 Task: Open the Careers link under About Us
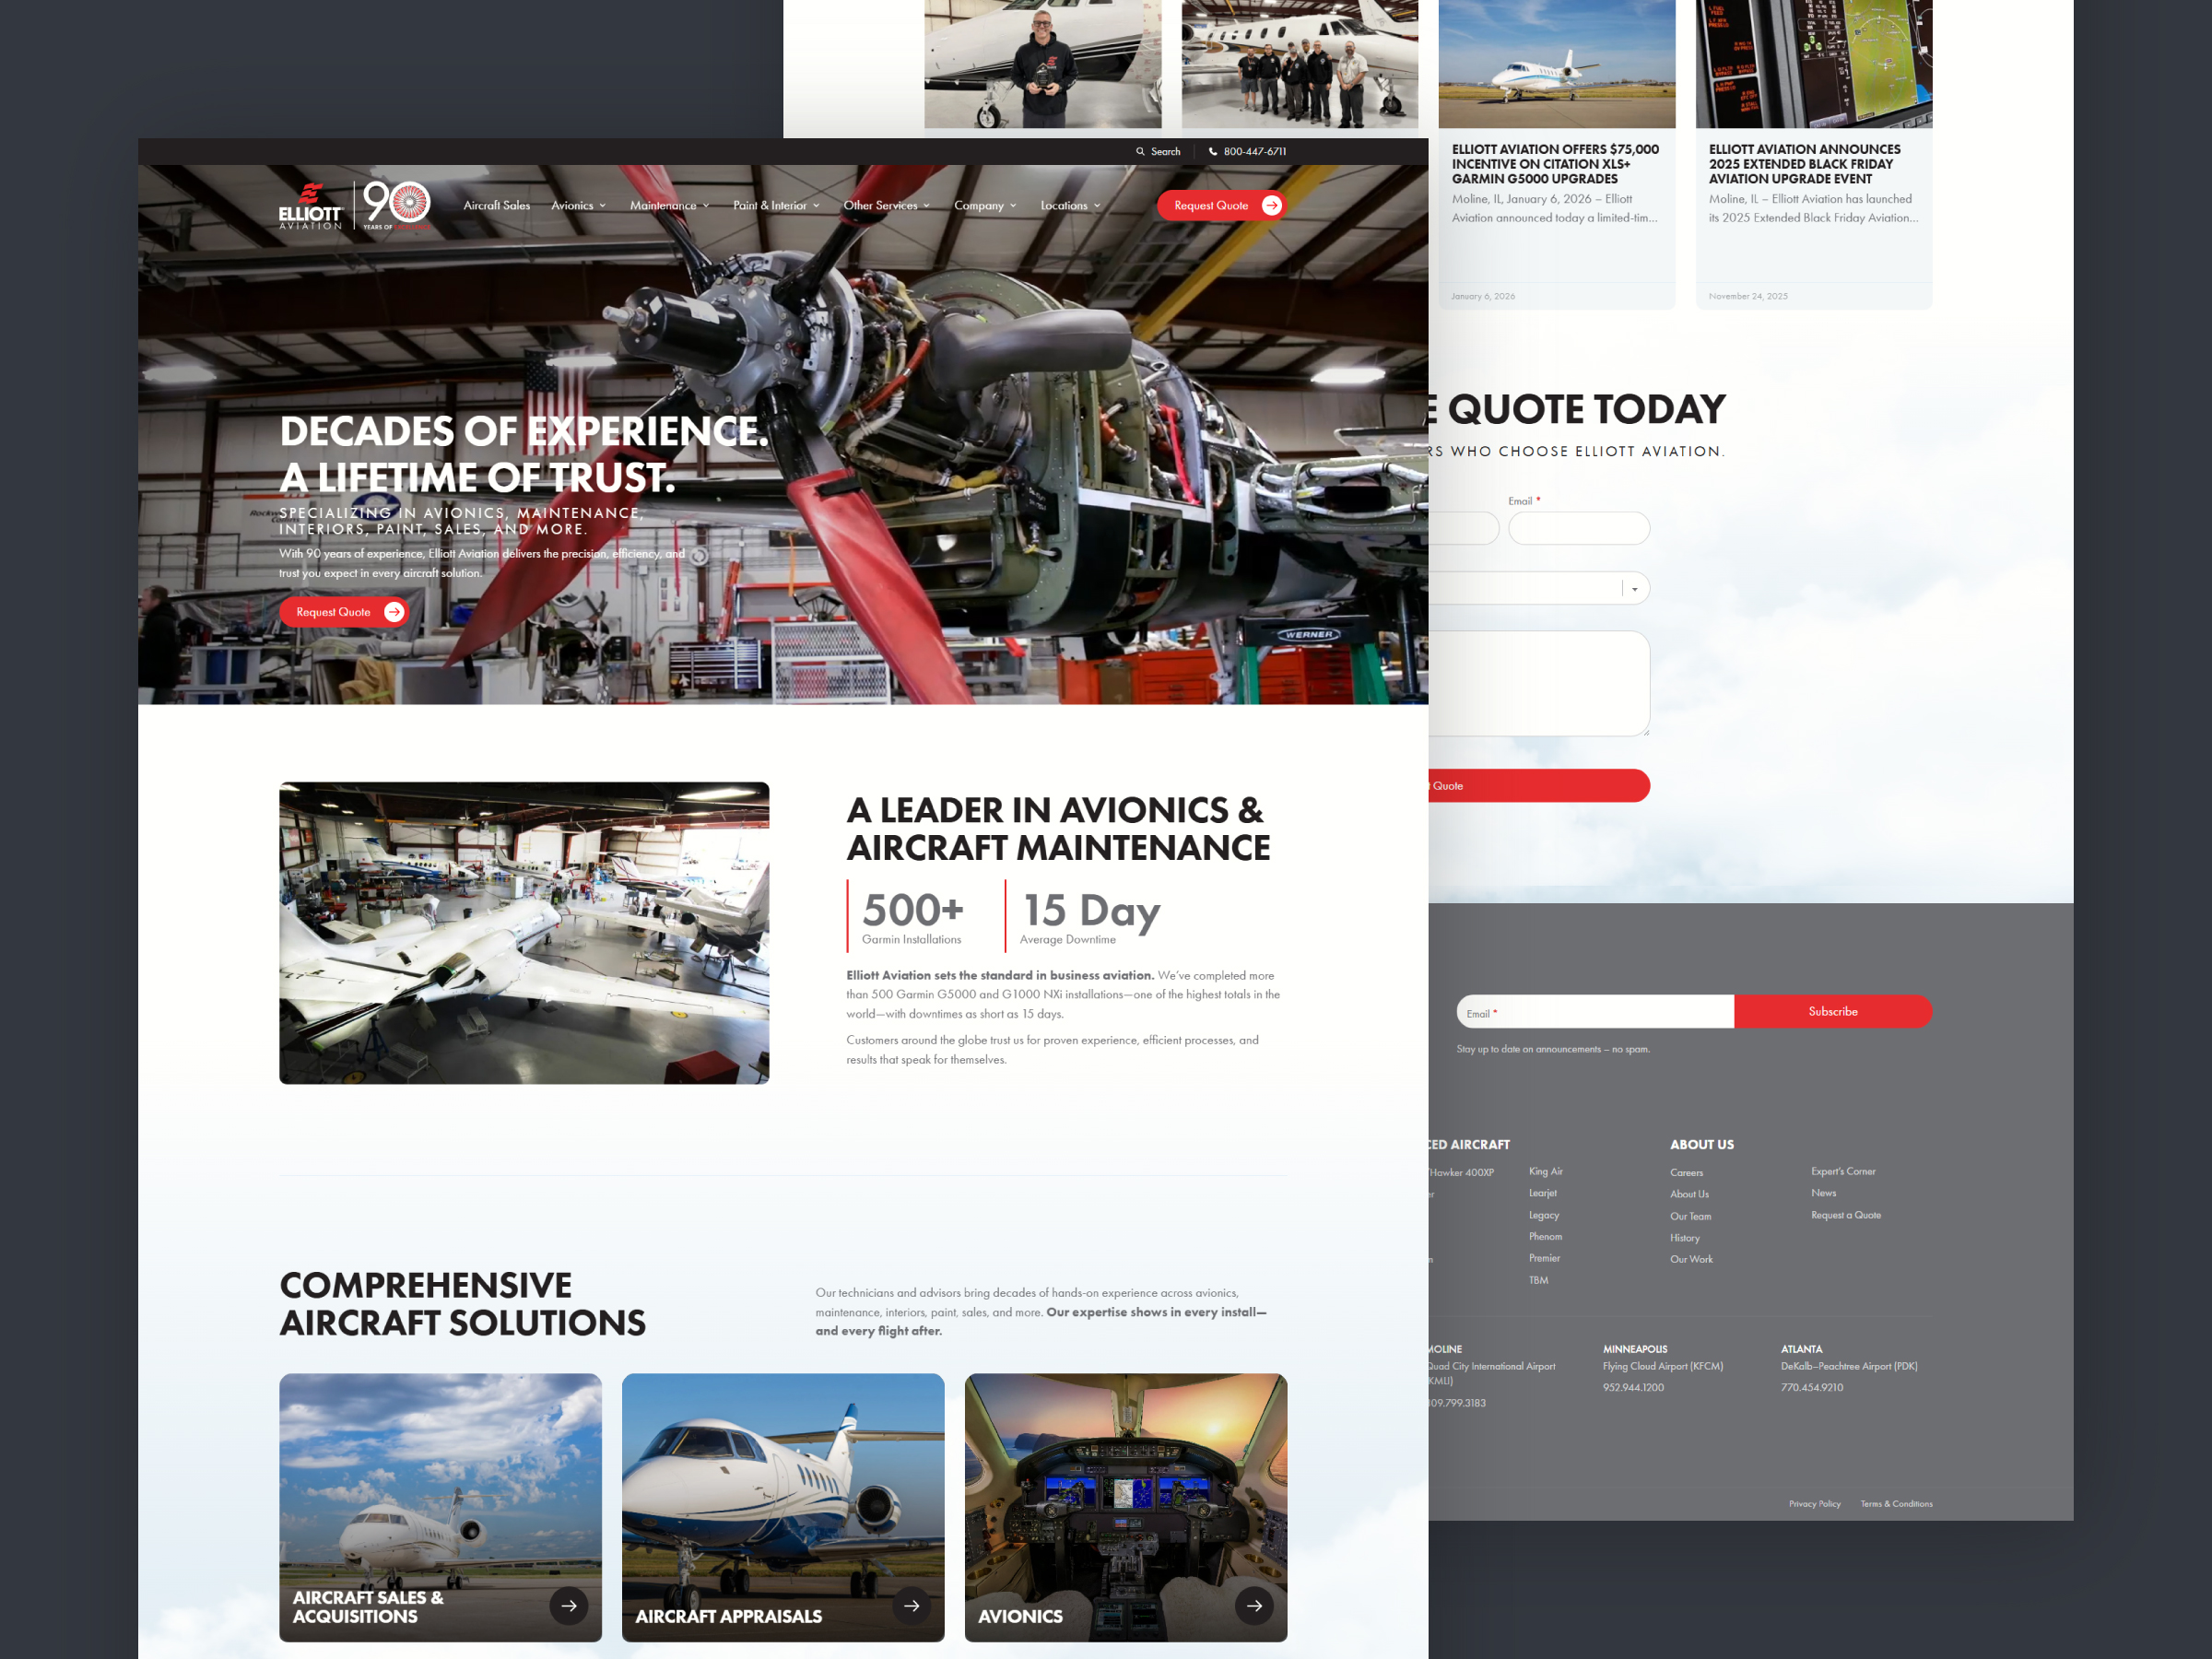pos(1686,1172)
